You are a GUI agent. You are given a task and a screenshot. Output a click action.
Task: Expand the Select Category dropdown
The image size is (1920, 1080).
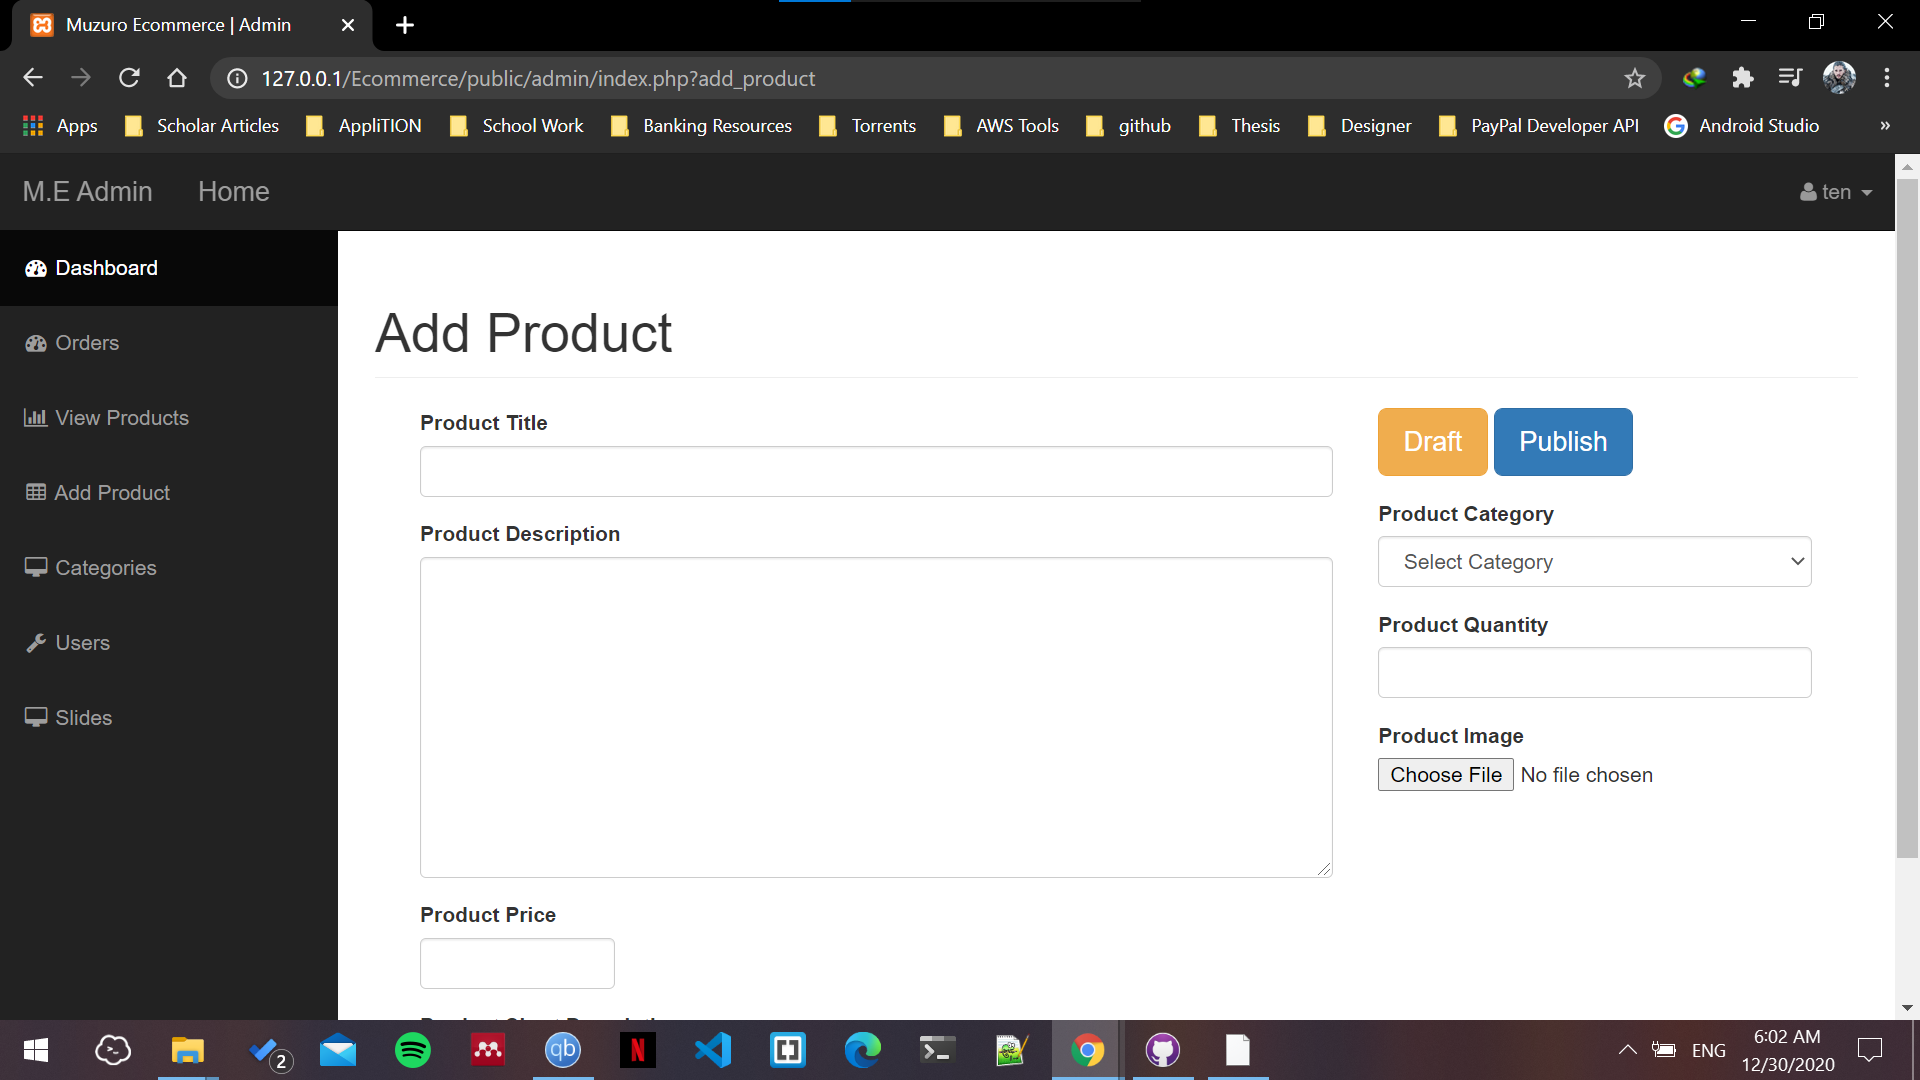[1594, 562]
